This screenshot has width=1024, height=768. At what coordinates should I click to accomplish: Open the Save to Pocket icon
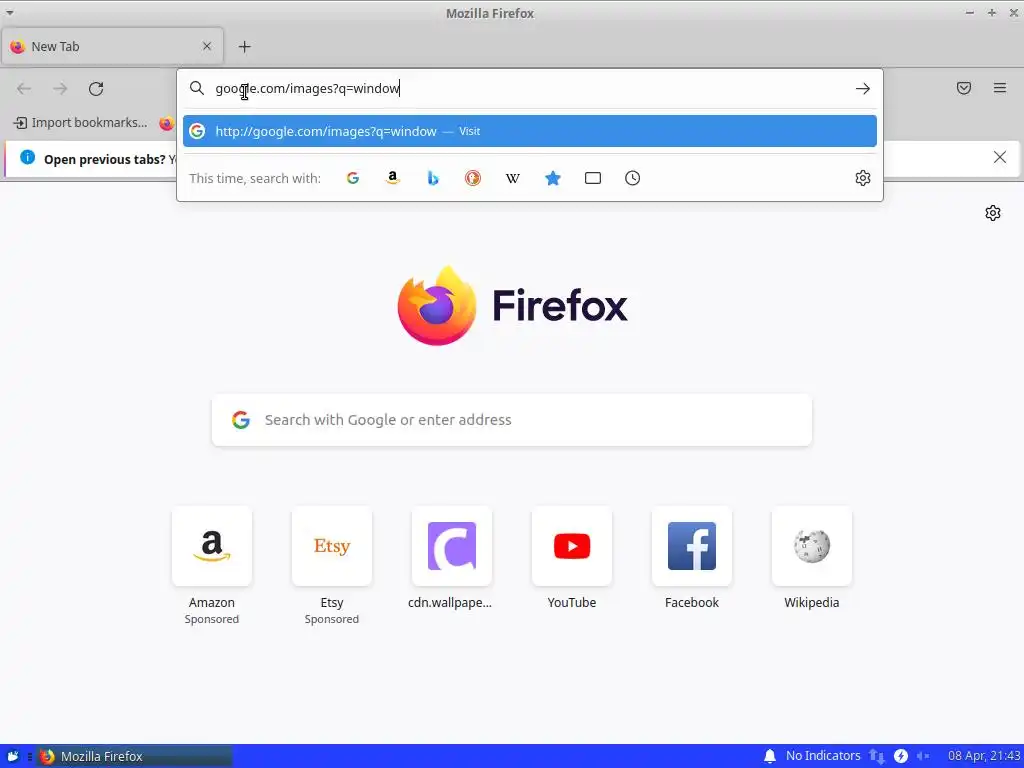[x=964, y=88]
